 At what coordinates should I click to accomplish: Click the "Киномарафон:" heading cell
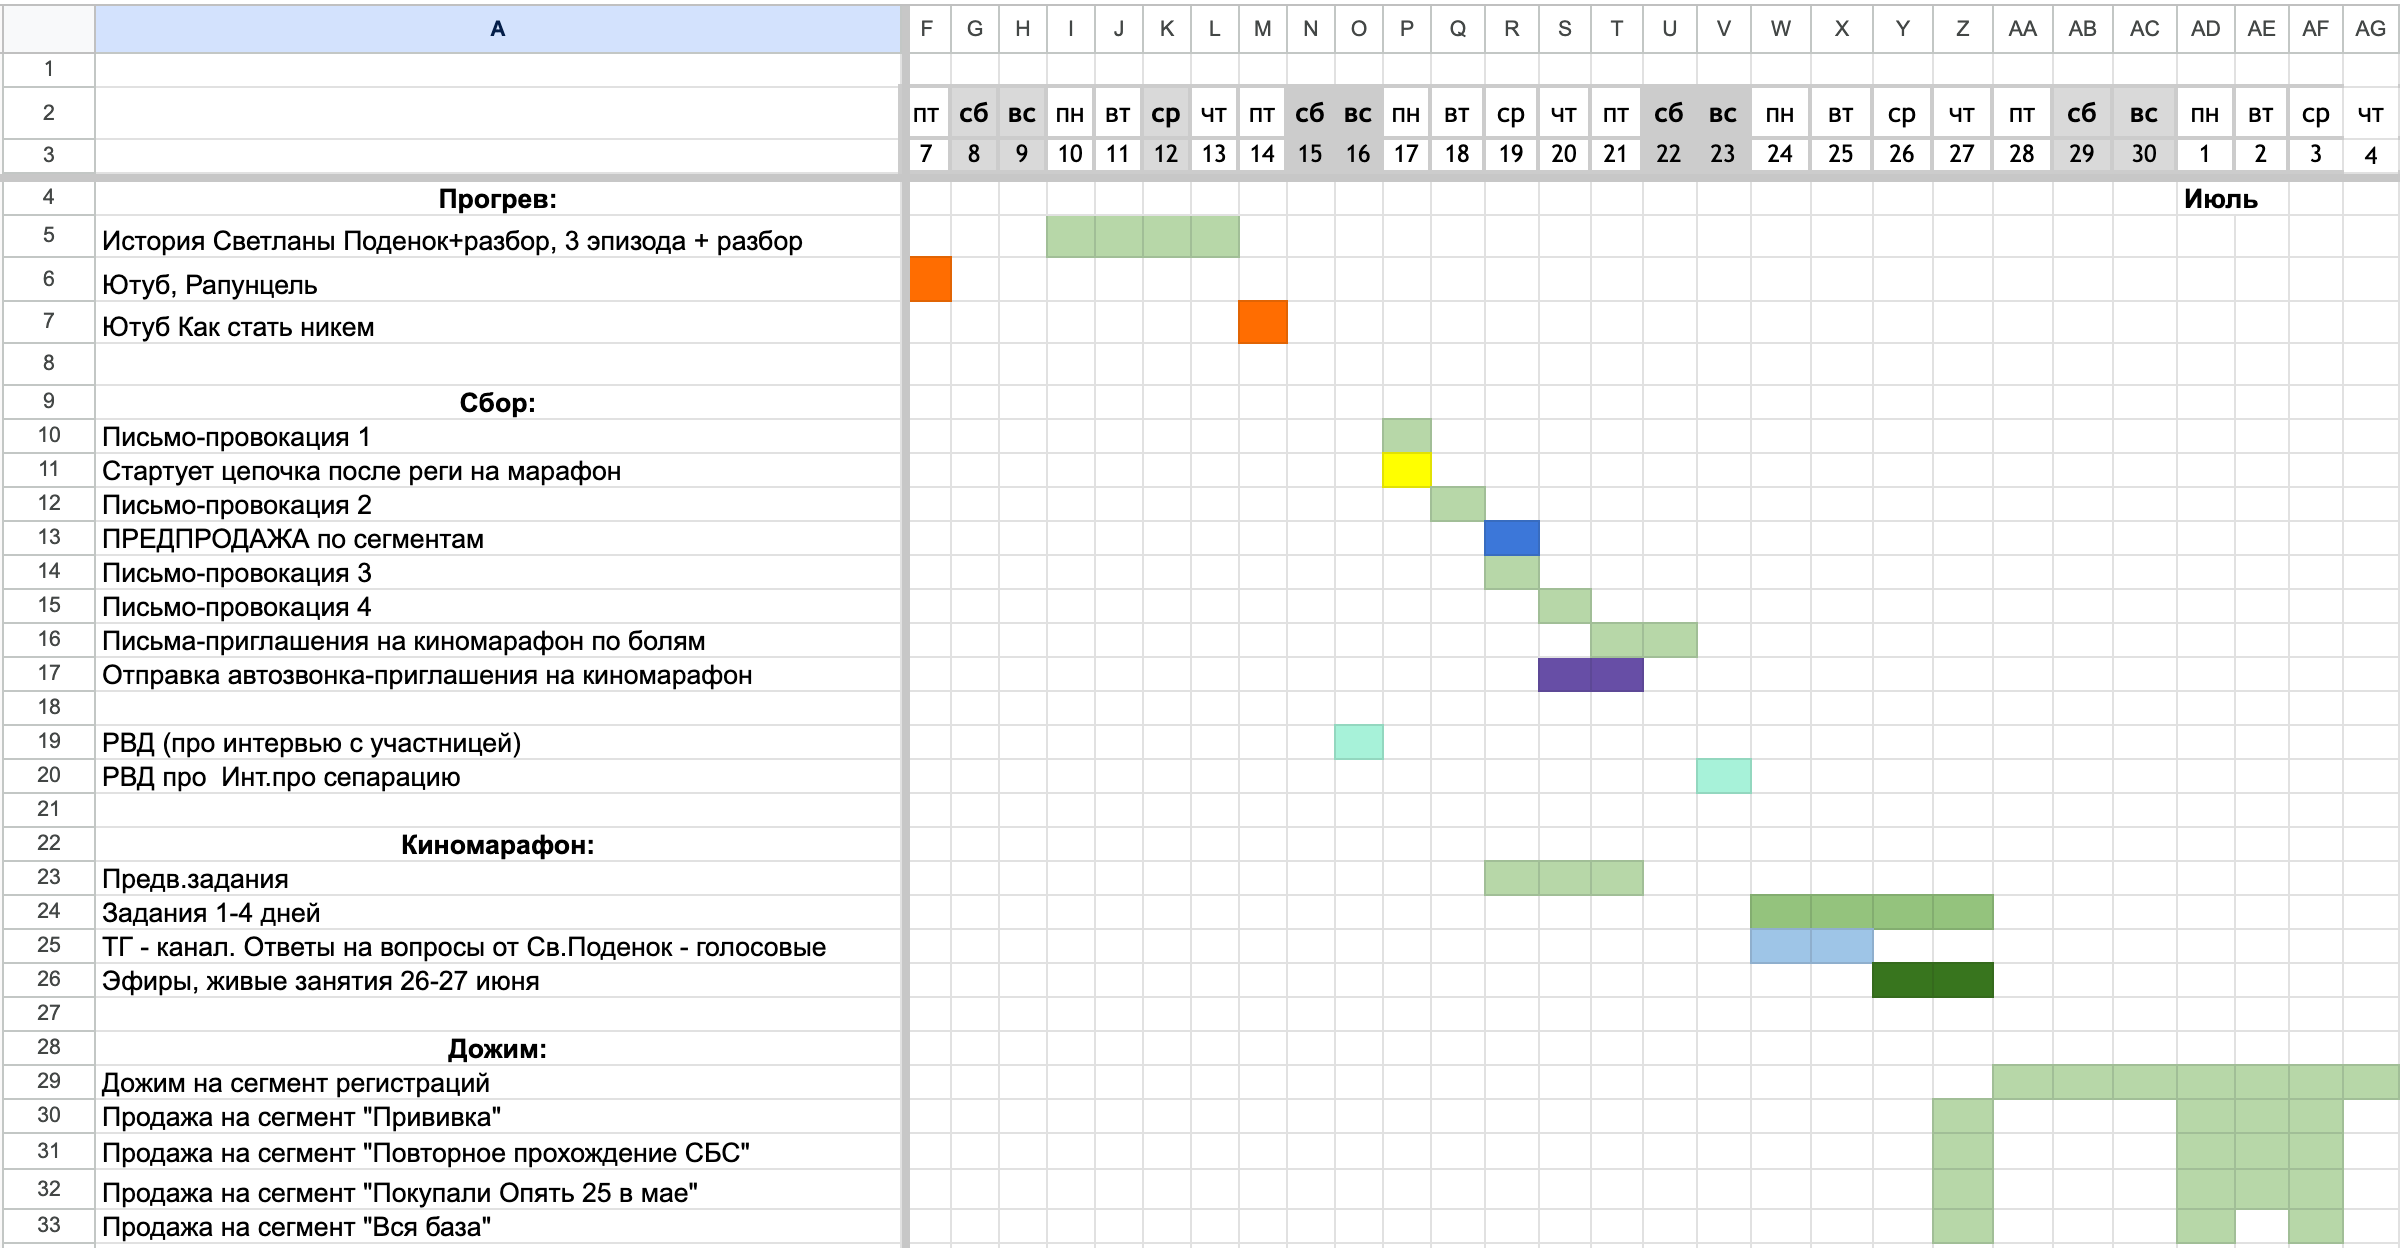[x=497, y=845]
